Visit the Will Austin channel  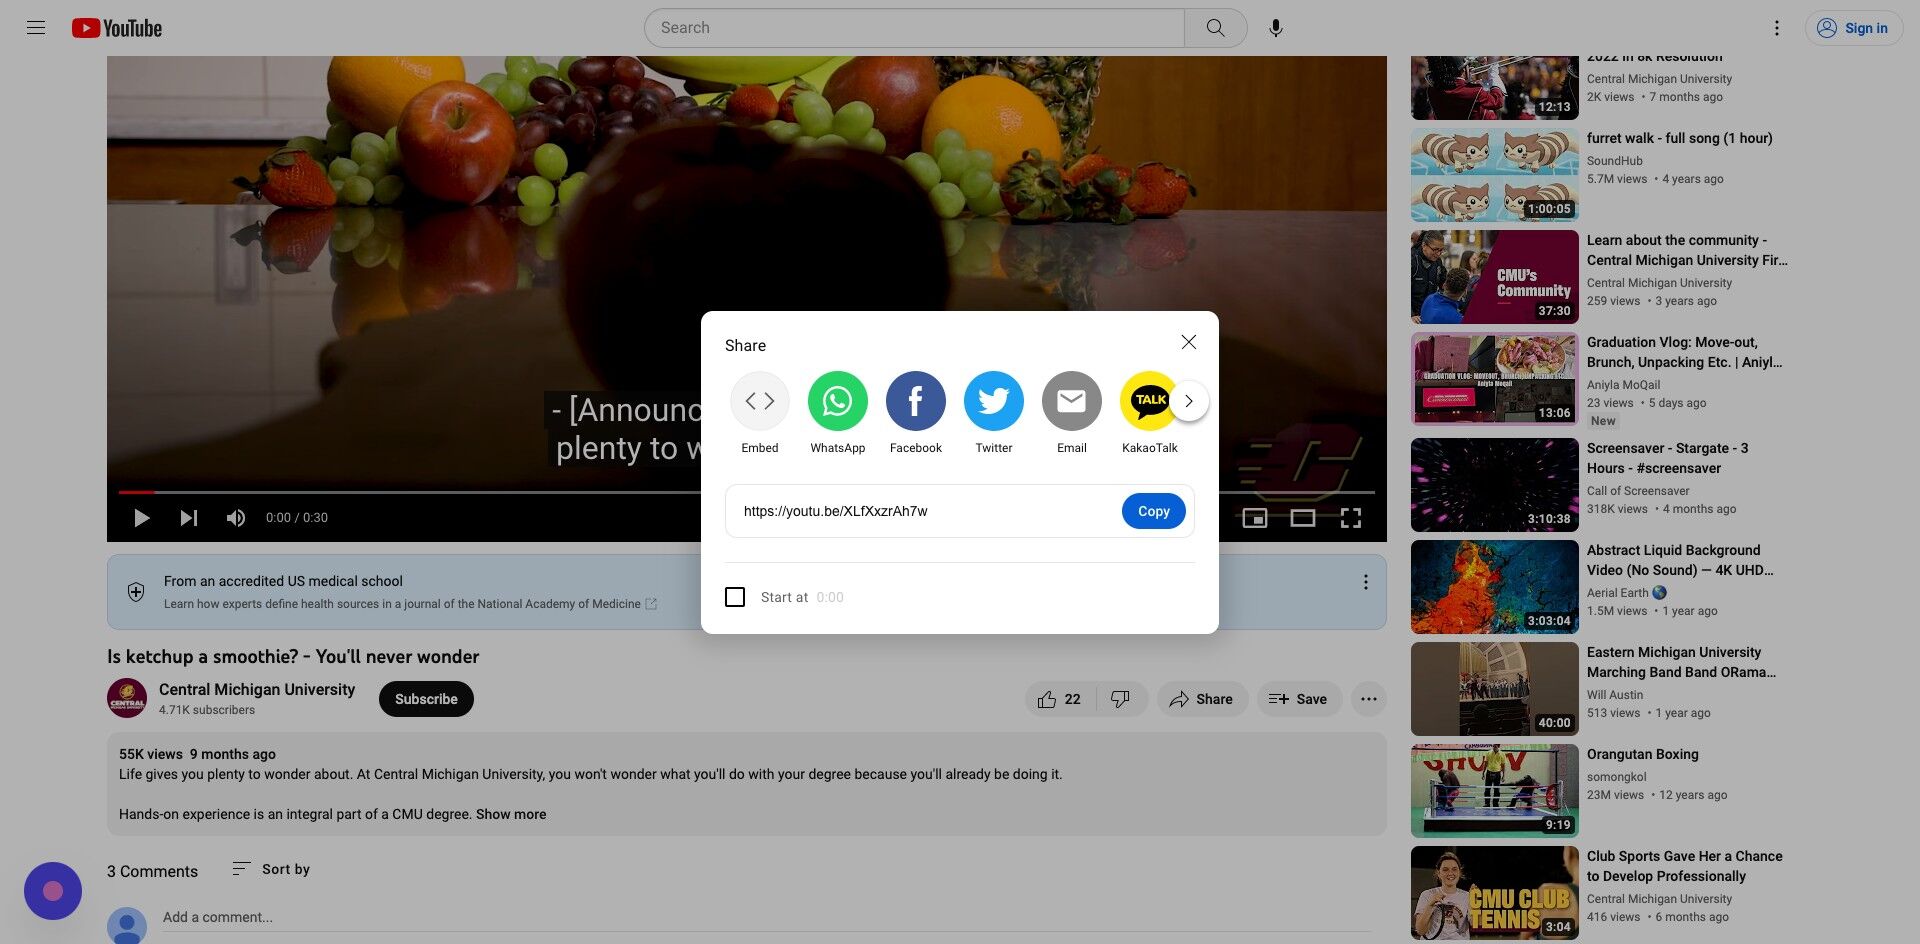1615,695
